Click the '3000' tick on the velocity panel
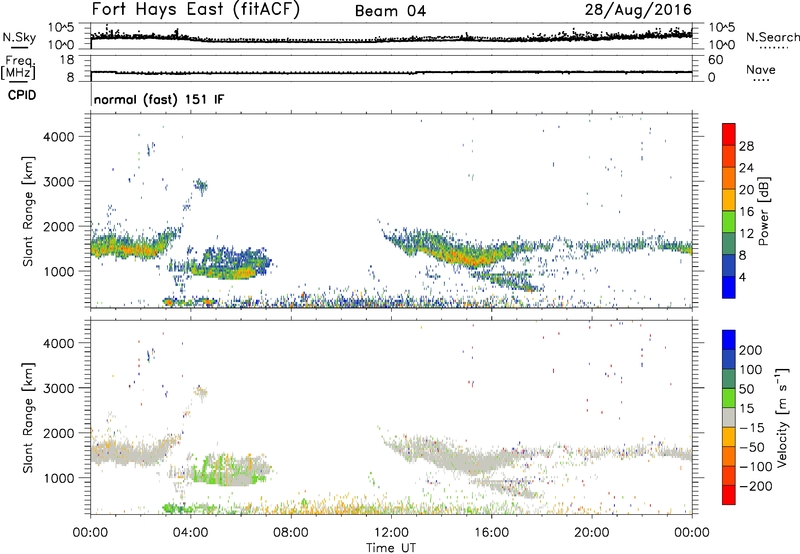 click(59, 388)
